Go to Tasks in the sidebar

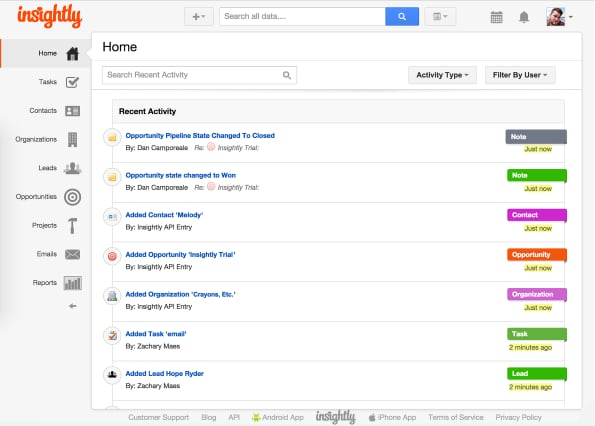(x=47, y=82)
